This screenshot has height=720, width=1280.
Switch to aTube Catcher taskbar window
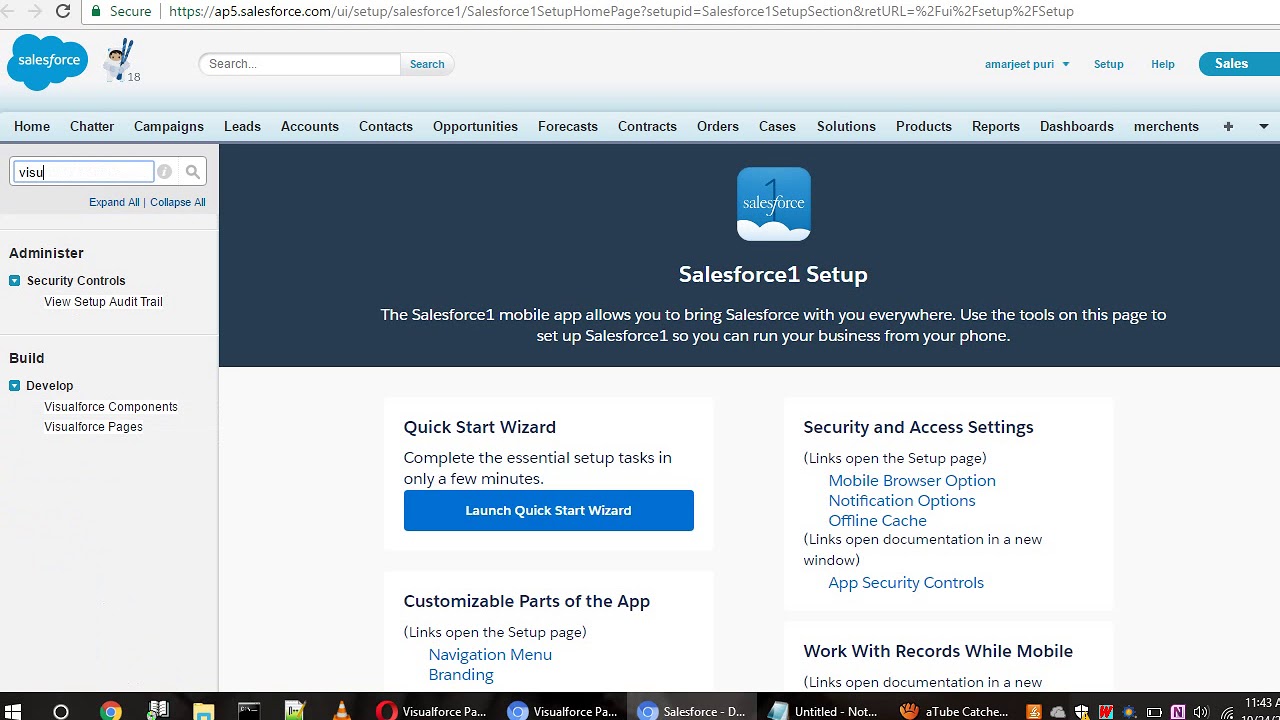coord(955,711)
